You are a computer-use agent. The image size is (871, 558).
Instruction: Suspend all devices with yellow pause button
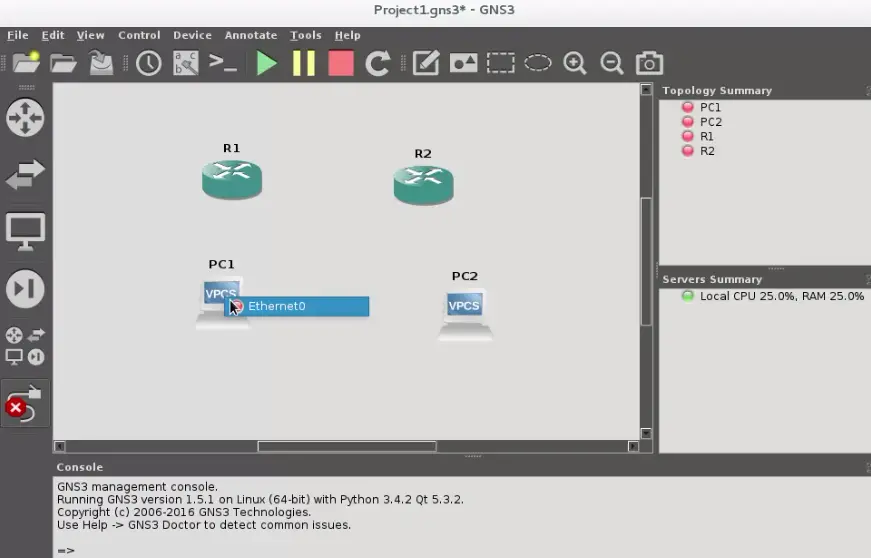tap(304, 63)
